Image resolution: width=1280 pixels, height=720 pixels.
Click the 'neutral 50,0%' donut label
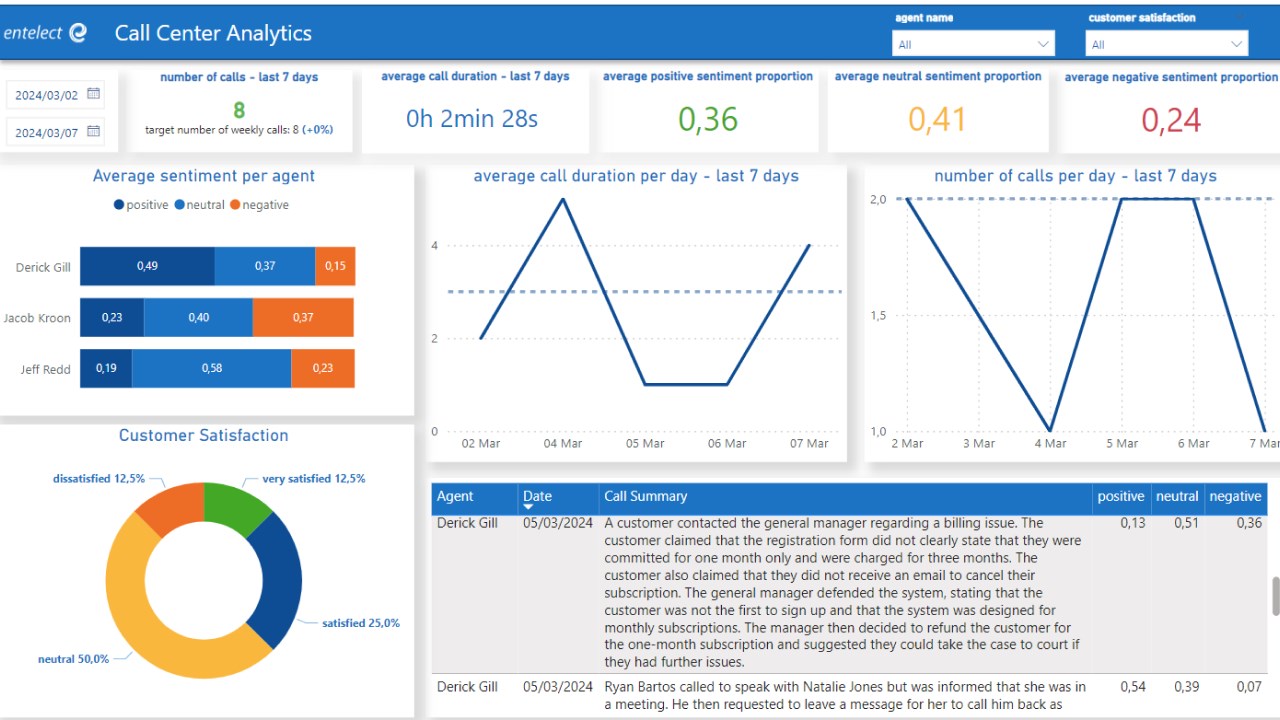pos(73,659)
